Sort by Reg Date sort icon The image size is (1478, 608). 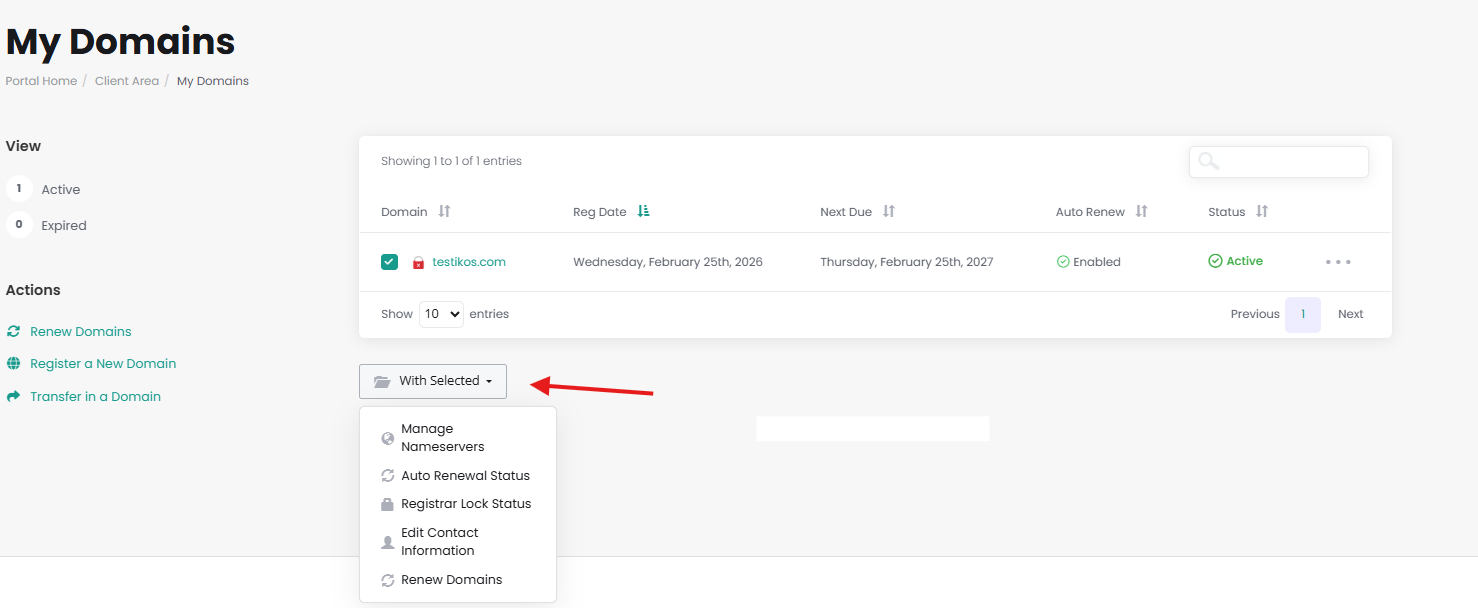tap(644, 212)
